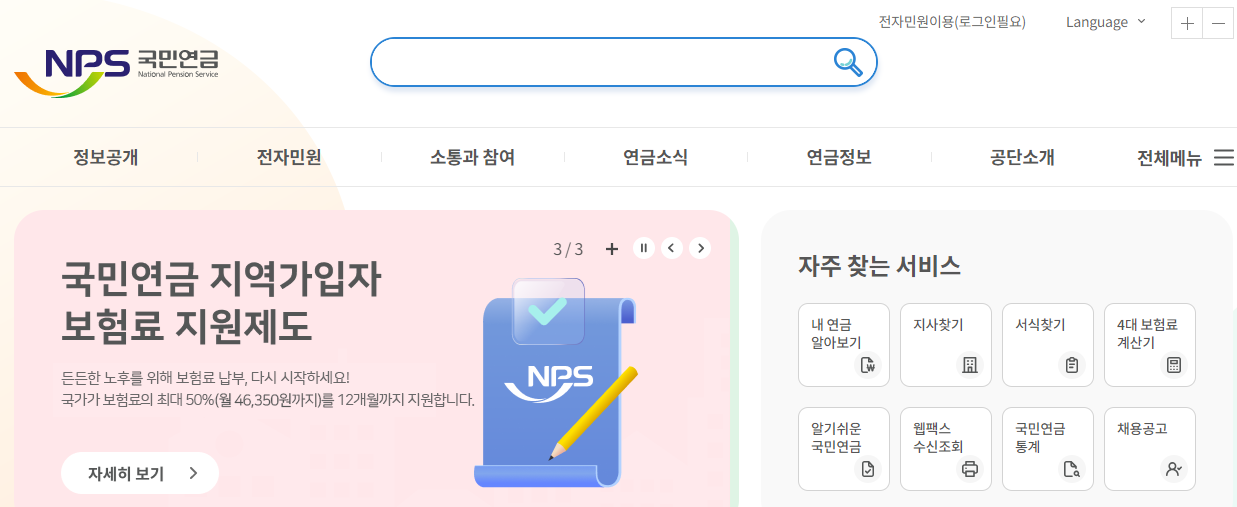Open 알기쉬운 국민연금 tile
Image resolution: width=1237 pixels, height=507 pixels.
[844, 449]
